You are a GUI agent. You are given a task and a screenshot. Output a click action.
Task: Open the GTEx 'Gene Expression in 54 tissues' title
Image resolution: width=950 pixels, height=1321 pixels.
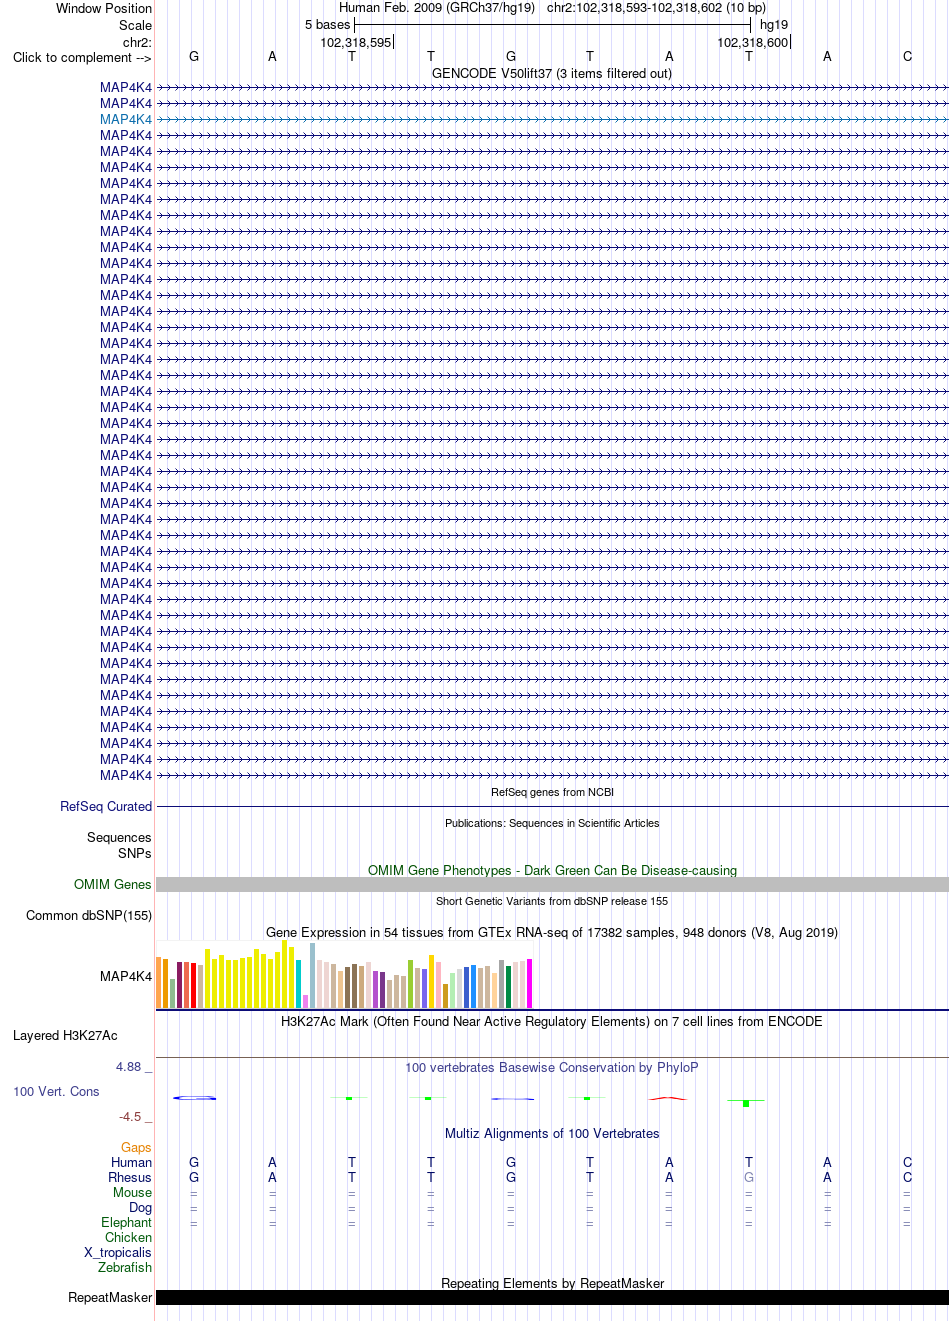click(x=552, y=932)
